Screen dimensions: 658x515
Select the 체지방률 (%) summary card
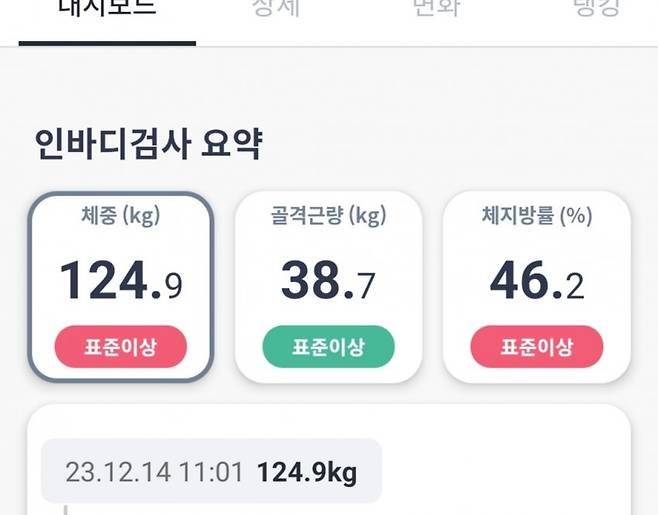tap(537, 286)
